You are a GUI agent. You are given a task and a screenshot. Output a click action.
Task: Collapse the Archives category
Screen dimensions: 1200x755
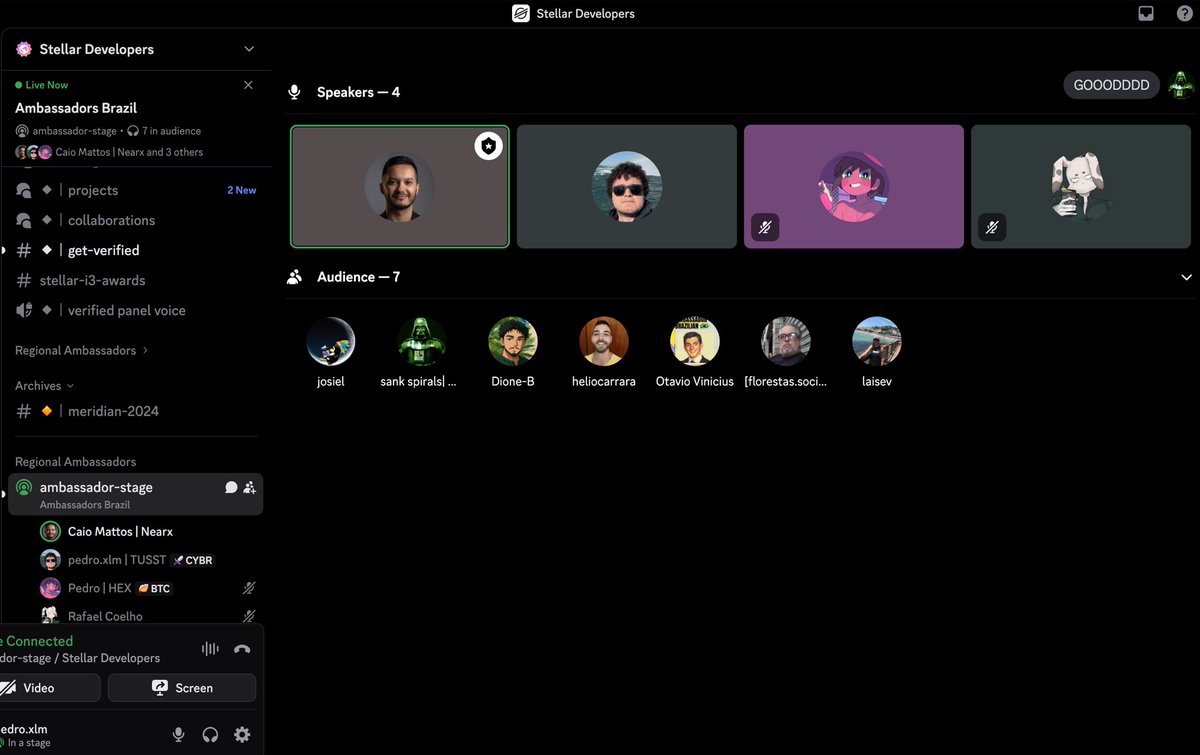44,386
